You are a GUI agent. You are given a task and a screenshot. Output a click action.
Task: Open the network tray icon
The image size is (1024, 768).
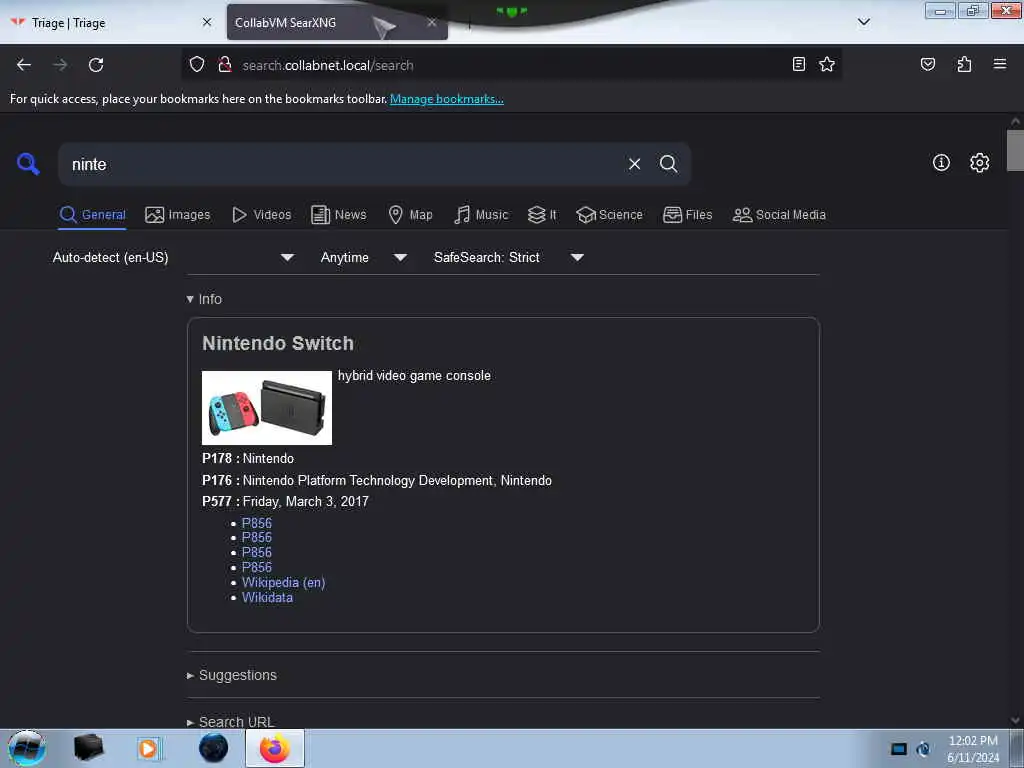(x=923, y=749)
